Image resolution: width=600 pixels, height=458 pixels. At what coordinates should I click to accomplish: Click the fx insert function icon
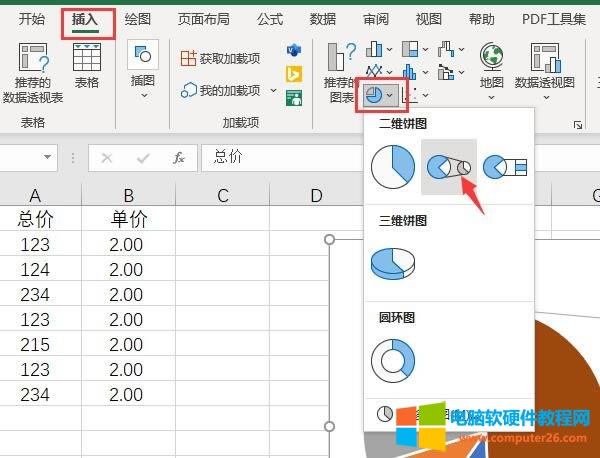[178, 158]
